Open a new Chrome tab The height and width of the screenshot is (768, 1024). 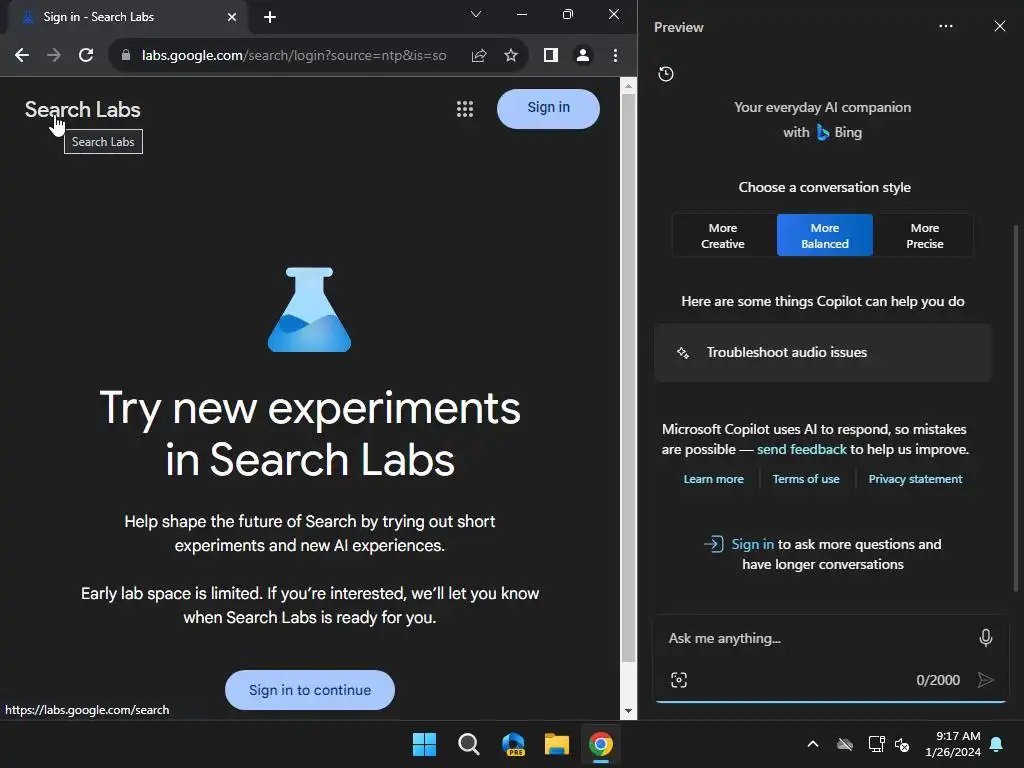point(270,17)
